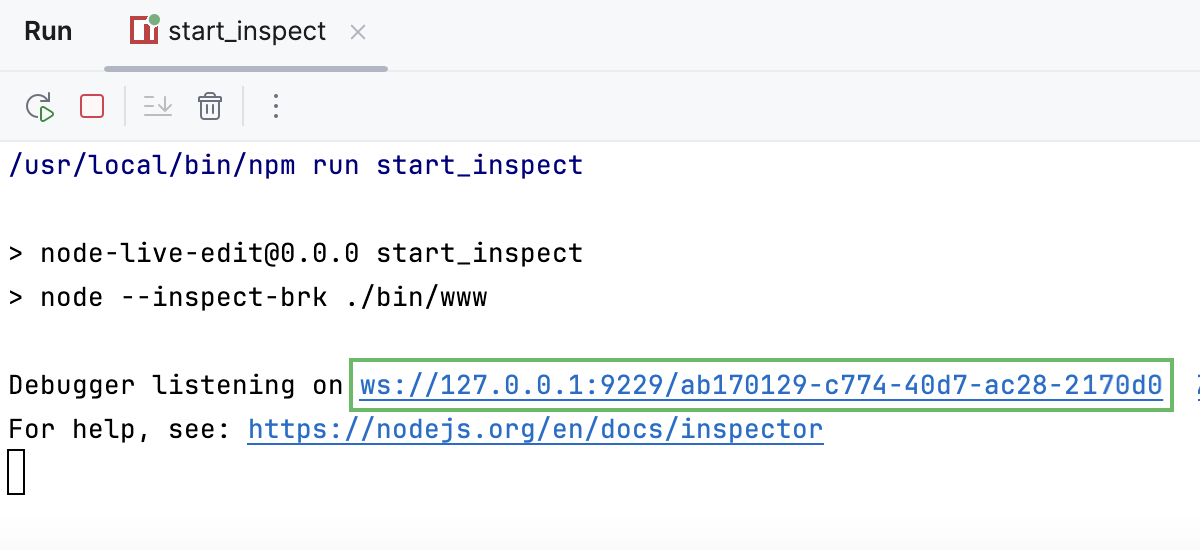Click the scroll to end icon
The width and height of the screenshot is (1200, 550).
click(x=158, y=106)
